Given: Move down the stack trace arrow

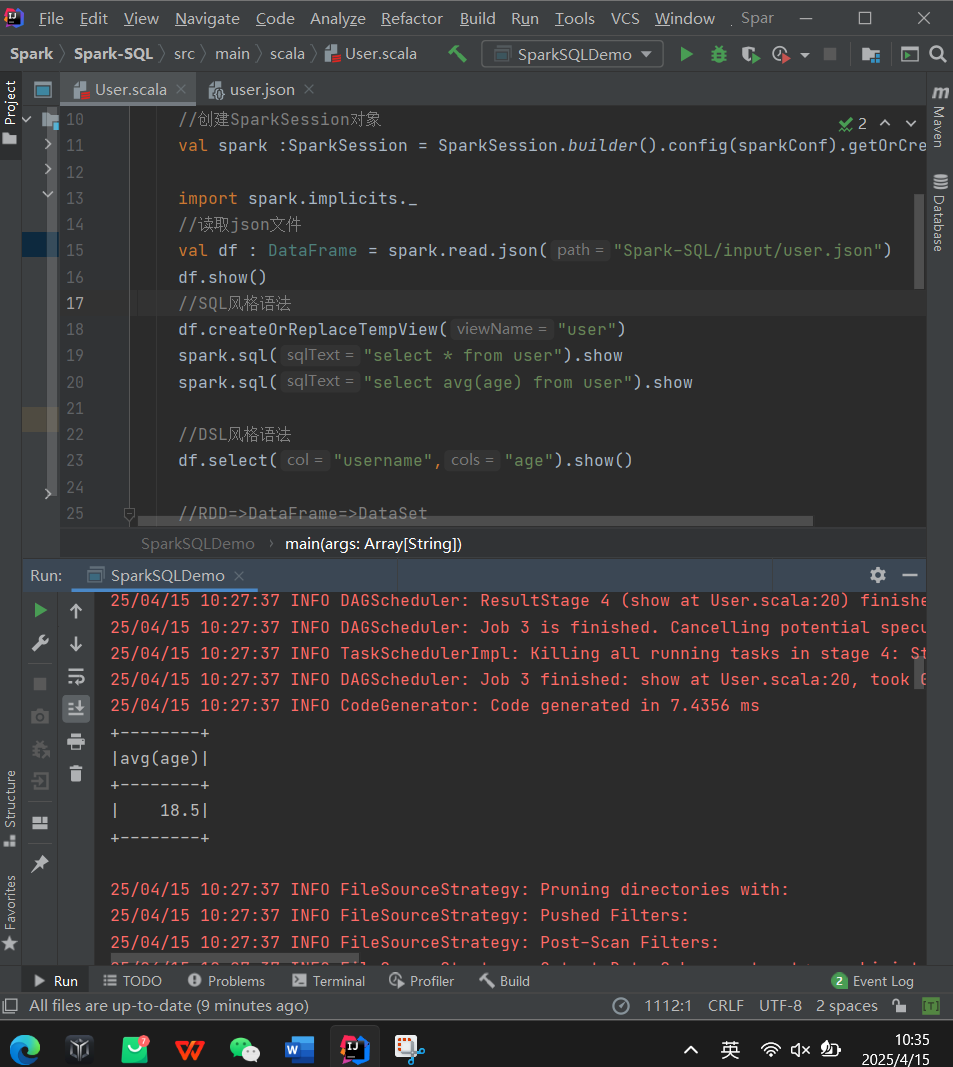Looking at the screenshot, I should [76, 644].
